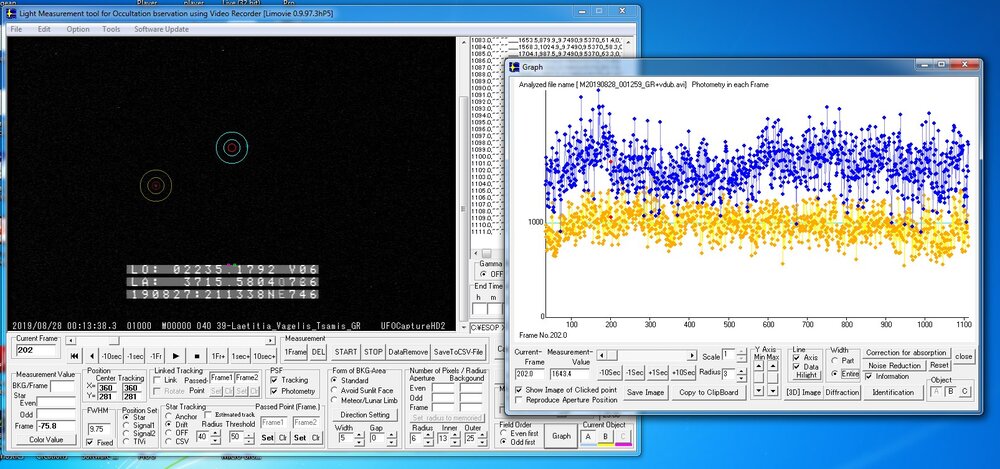Jump to the first frame with rewind icon
This screenshot has height=469, width=1000.
pyautogui.click(x=74, y=355)
